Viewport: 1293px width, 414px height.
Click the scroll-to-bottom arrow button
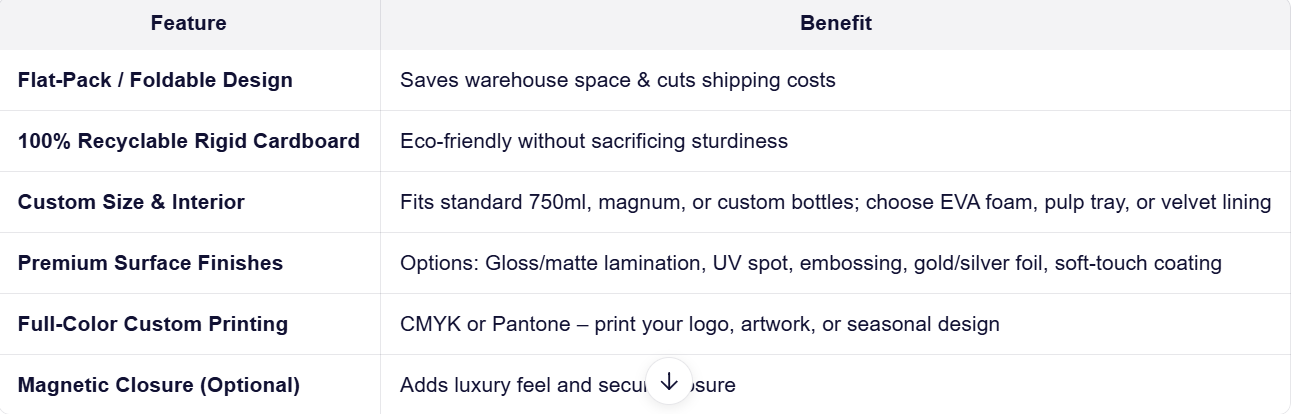tap(669, 382)
